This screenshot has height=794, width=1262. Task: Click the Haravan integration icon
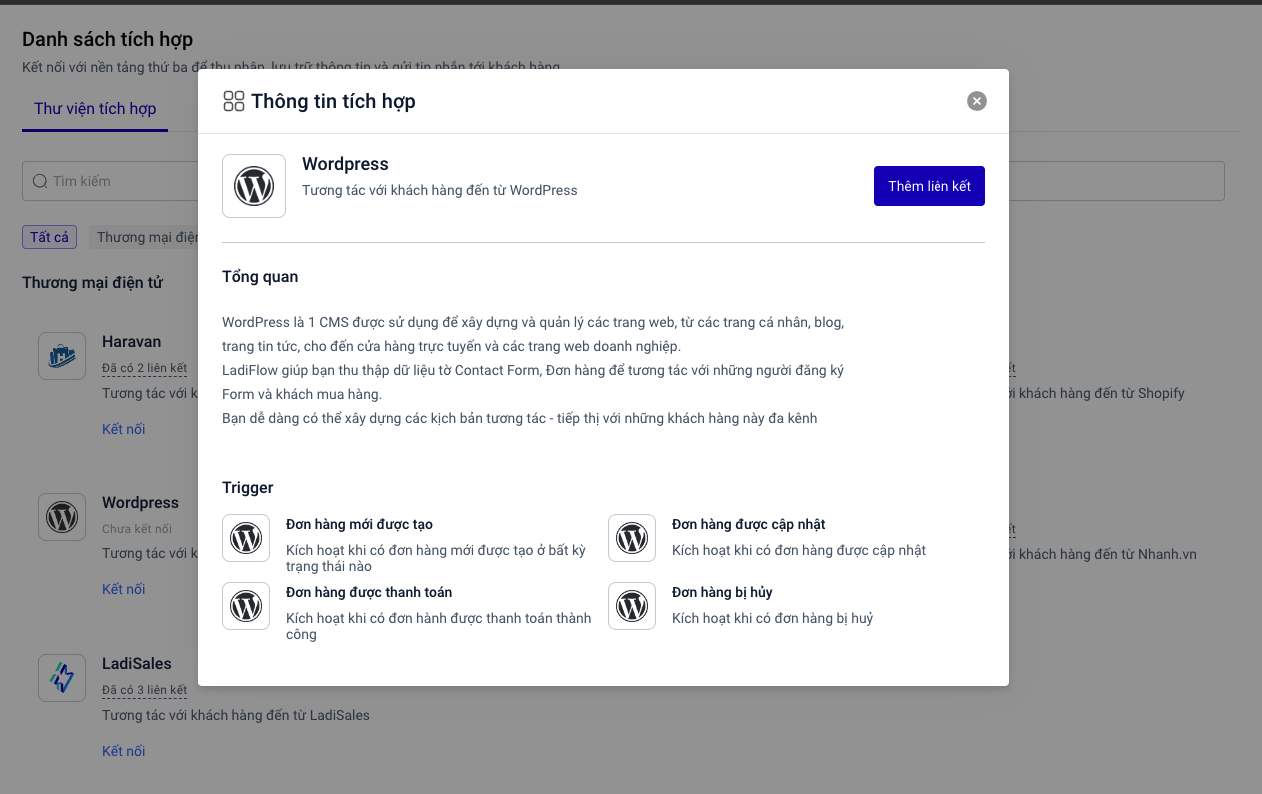(62, 356)
